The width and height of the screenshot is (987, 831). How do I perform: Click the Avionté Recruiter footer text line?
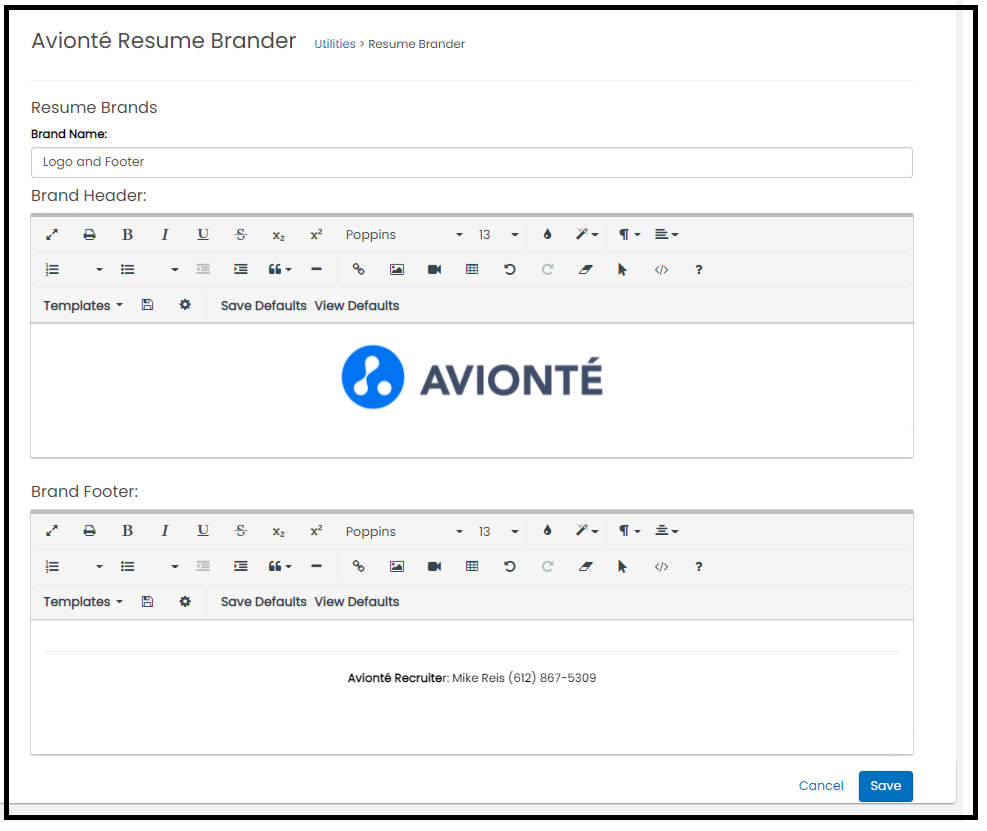coord(472,678)
